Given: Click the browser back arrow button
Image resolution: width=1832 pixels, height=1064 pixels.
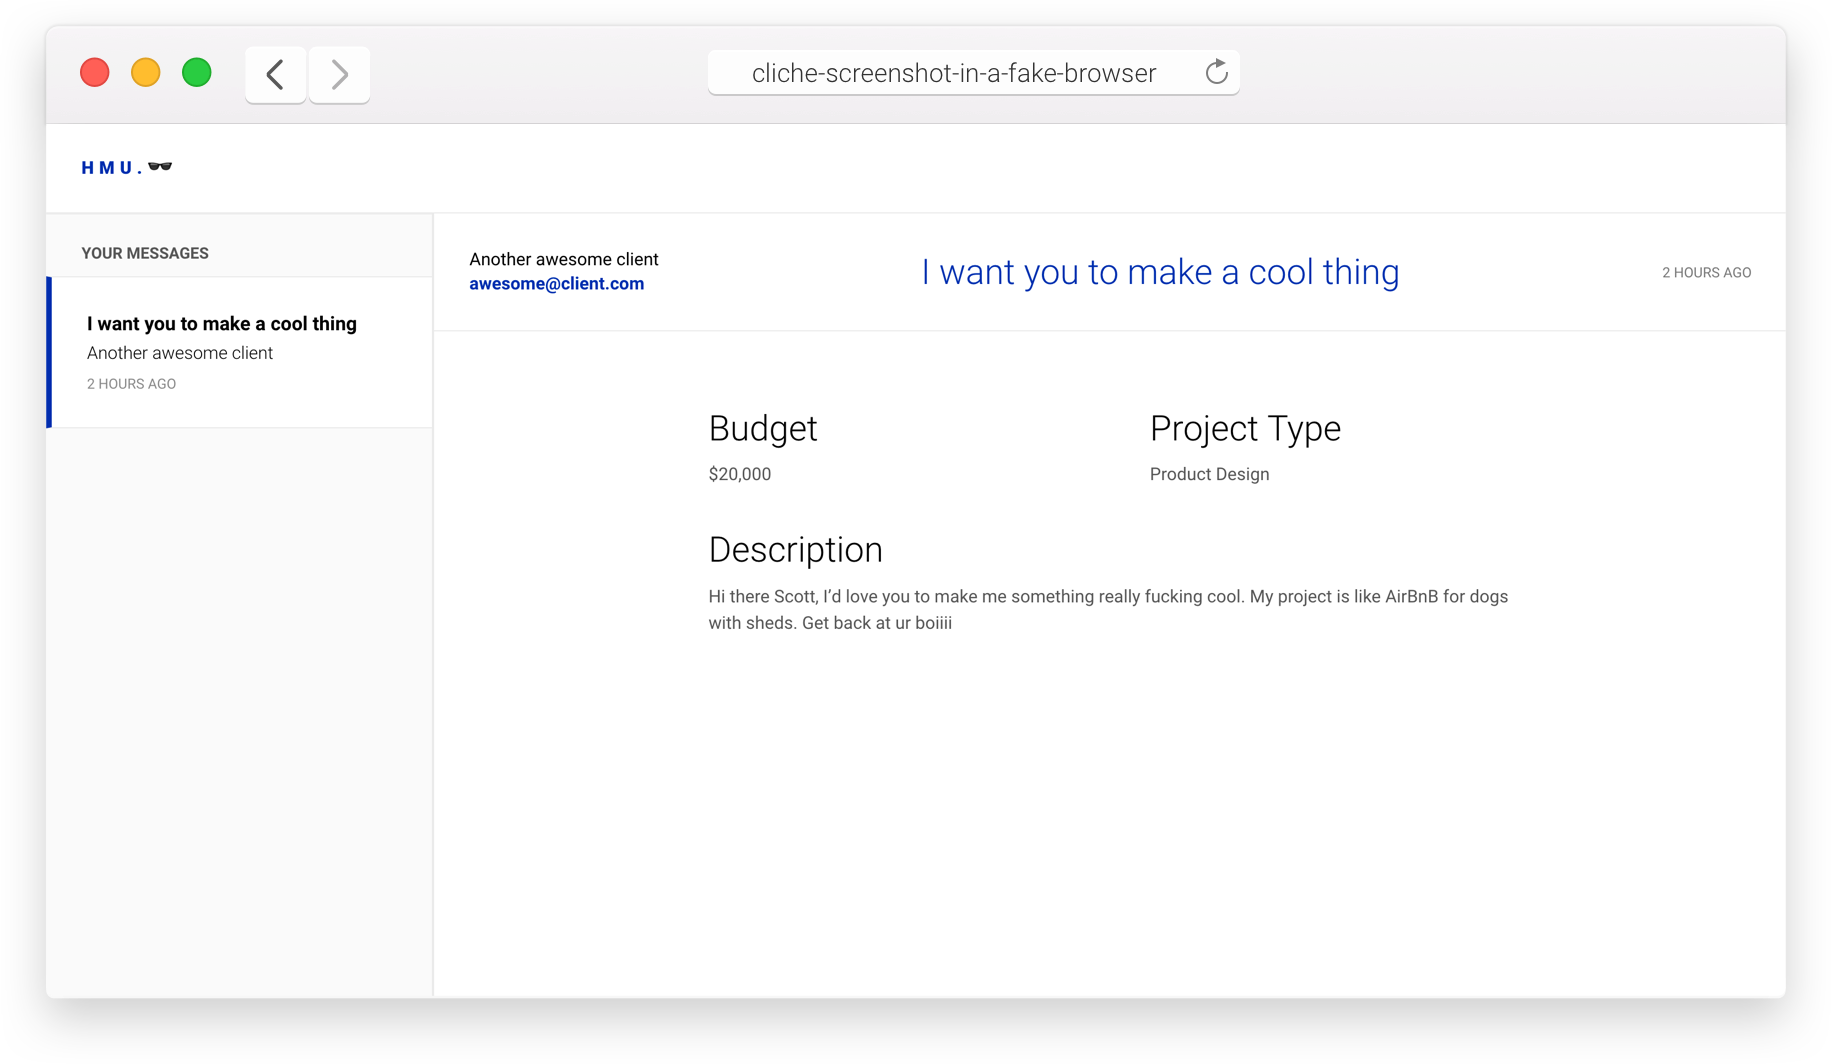Looking at the screenshot, I should pyautogui.click(x=275, y=74).
